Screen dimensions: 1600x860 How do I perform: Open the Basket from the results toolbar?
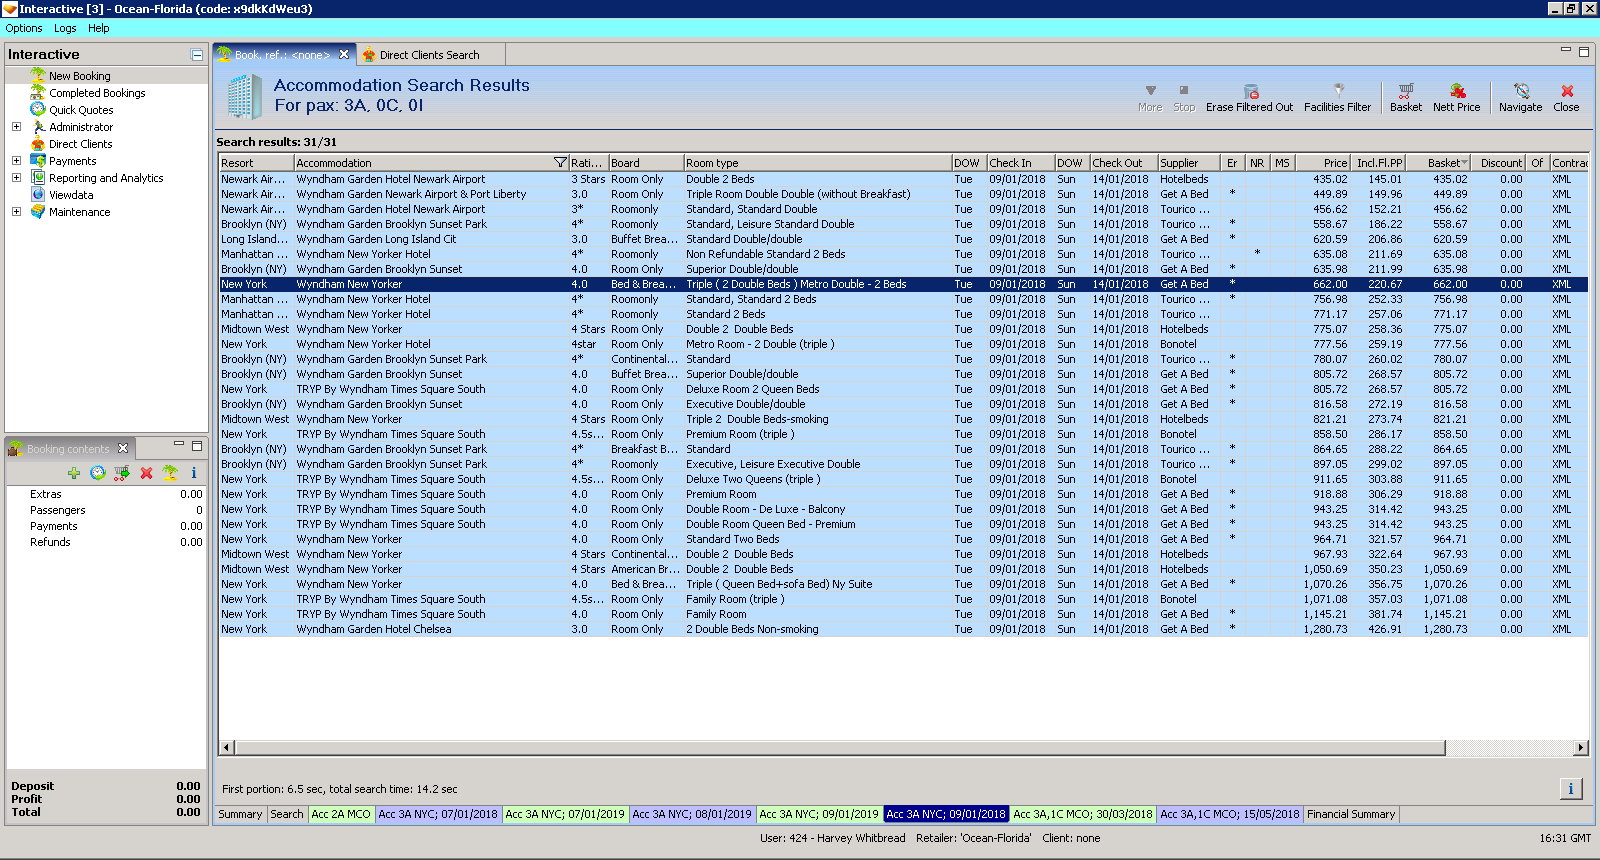click(1405, 91)
